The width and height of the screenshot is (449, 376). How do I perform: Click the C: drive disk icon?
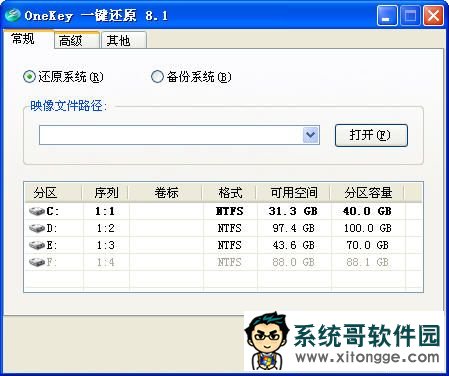pos(37,211)
